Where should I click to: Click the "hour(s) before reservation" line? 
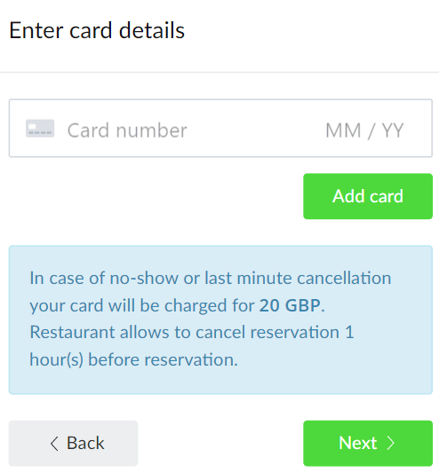[134, 360]
